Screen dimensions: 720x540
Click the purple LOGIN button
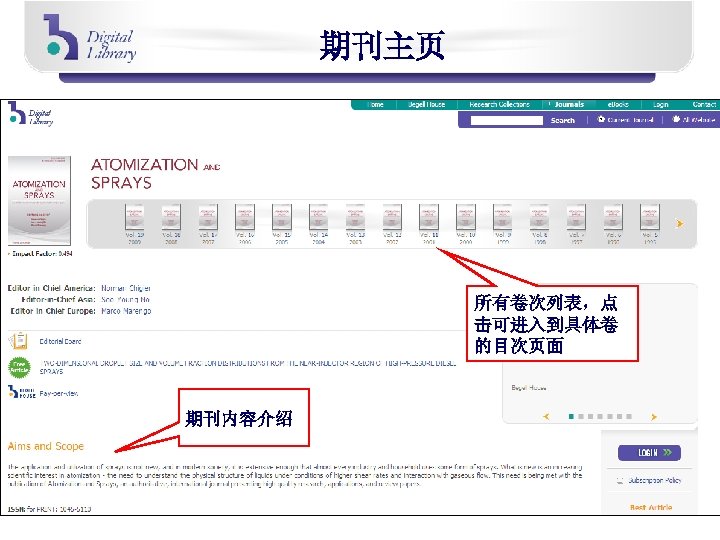649,453
